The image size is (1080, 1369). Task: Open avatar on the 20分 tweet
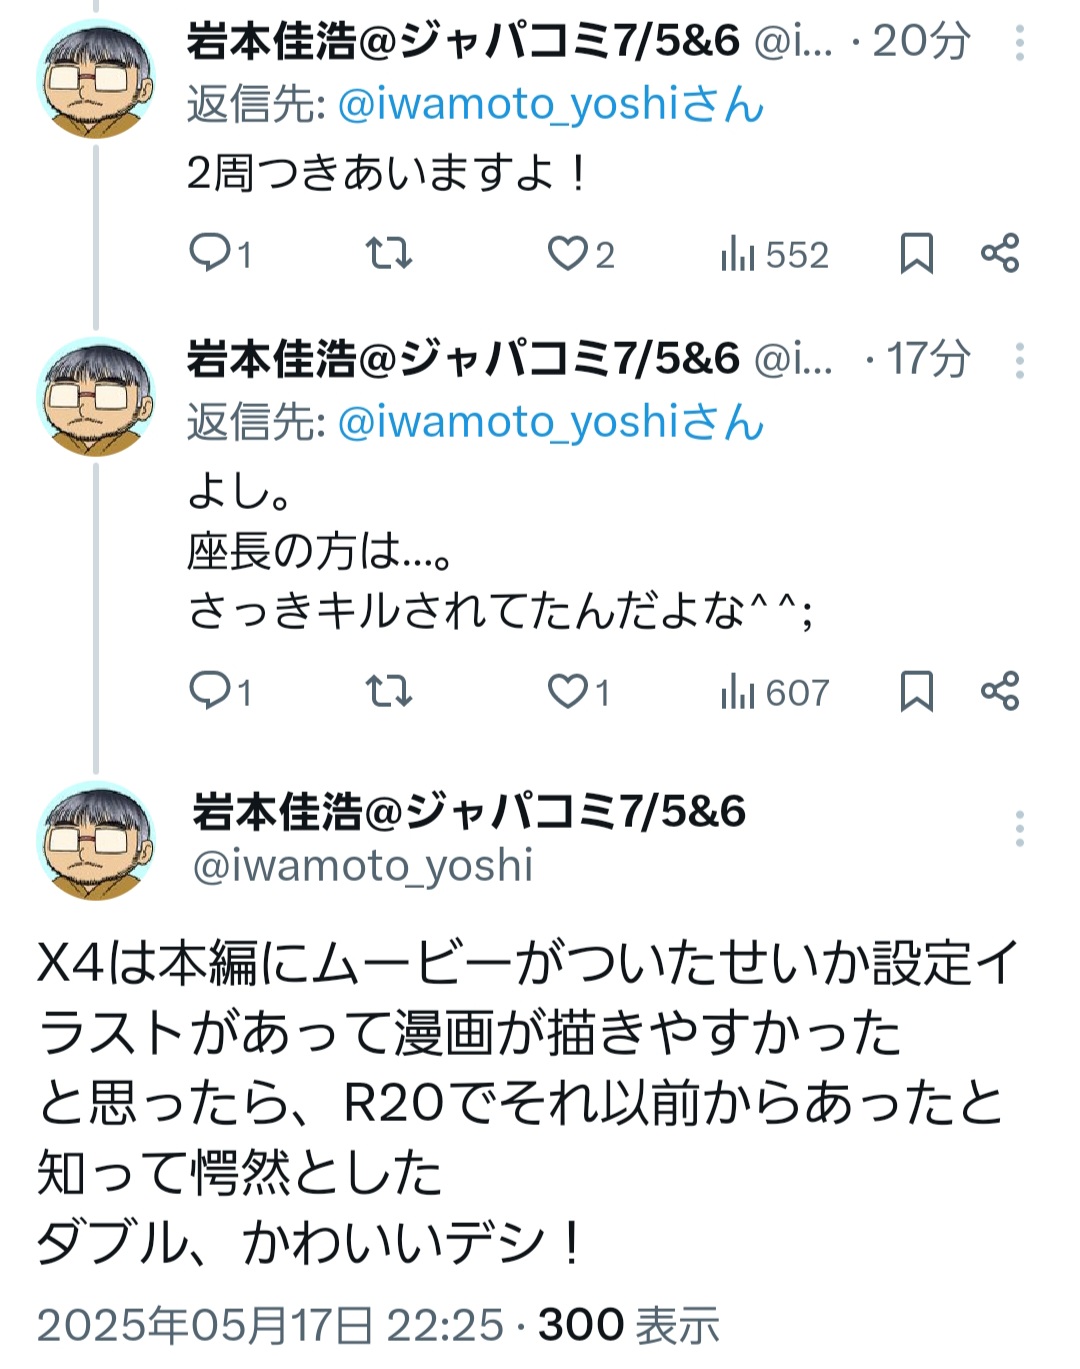point(95,80)
